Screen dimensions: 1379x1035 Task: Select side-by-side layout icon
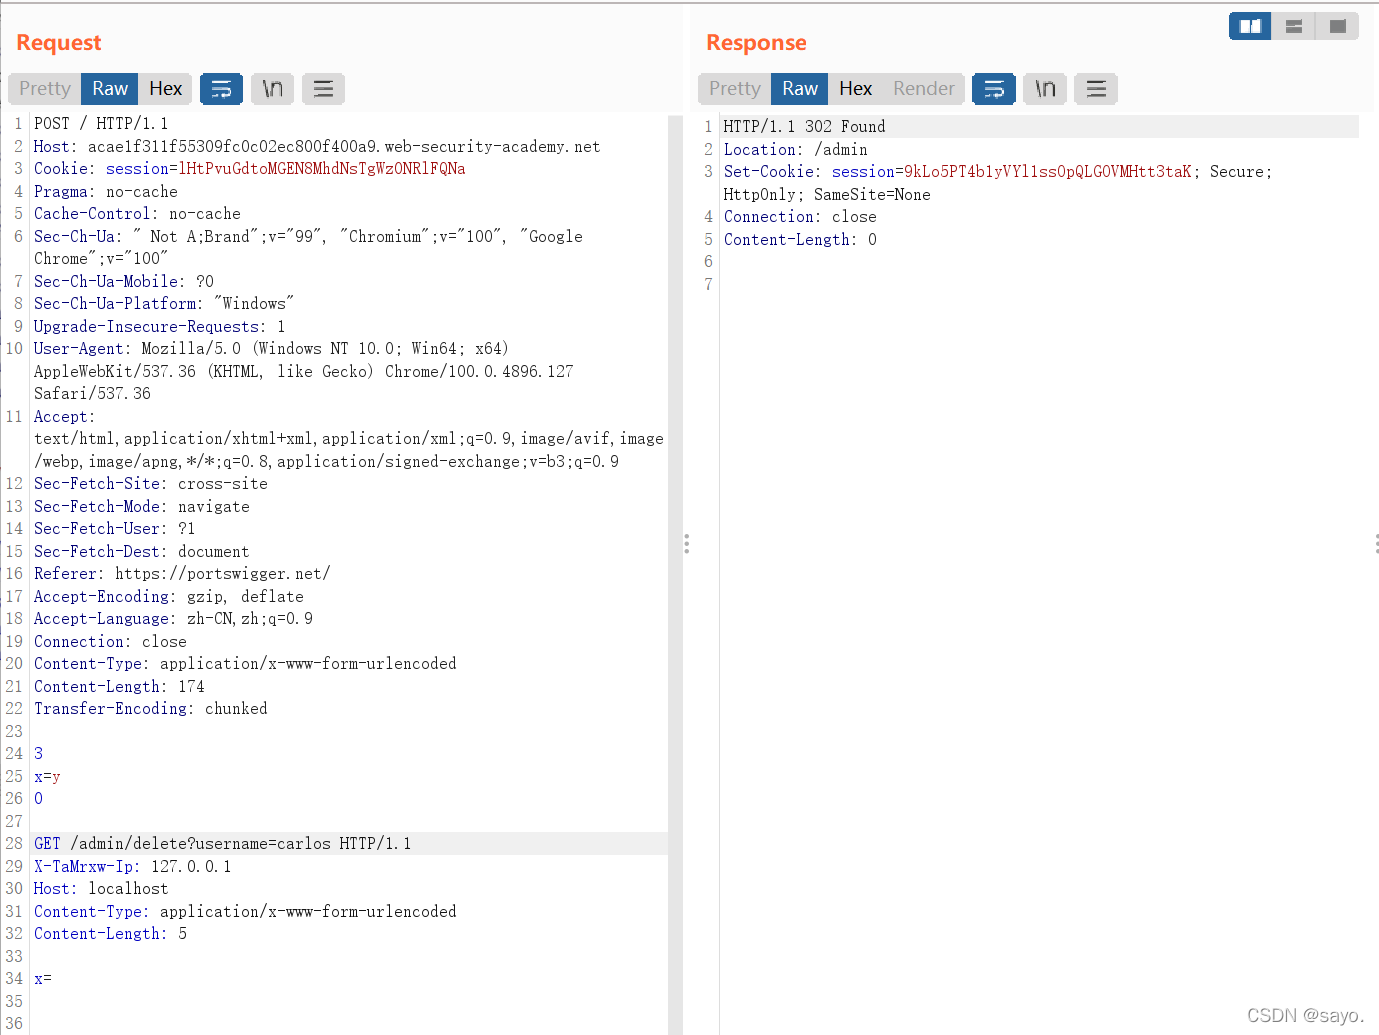(x=1250, y=26)
